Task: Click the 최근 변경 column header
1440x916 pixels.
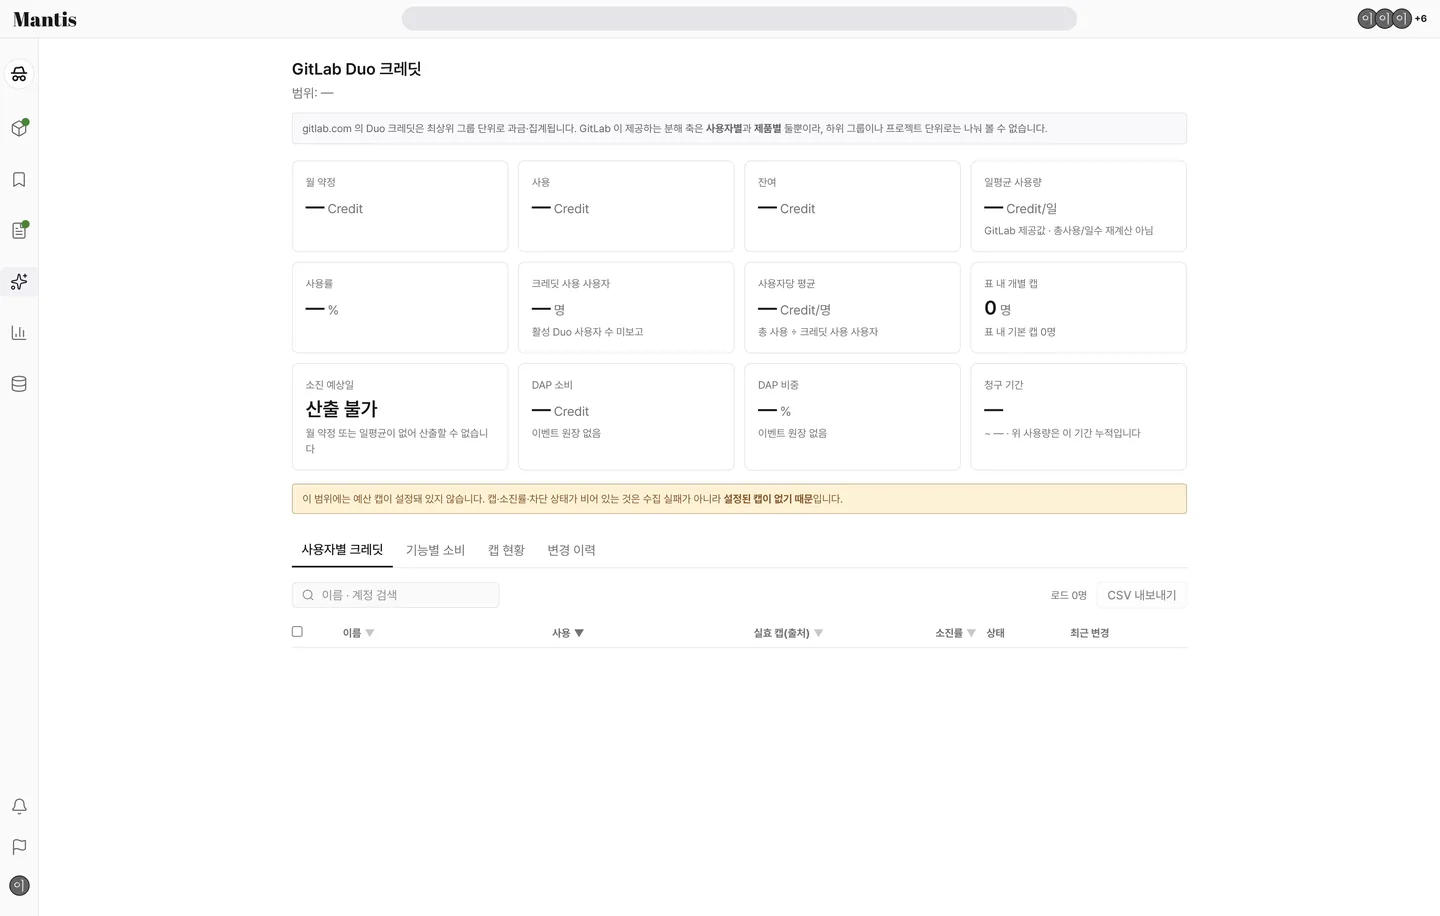Action: click(x=1089, y=633)
